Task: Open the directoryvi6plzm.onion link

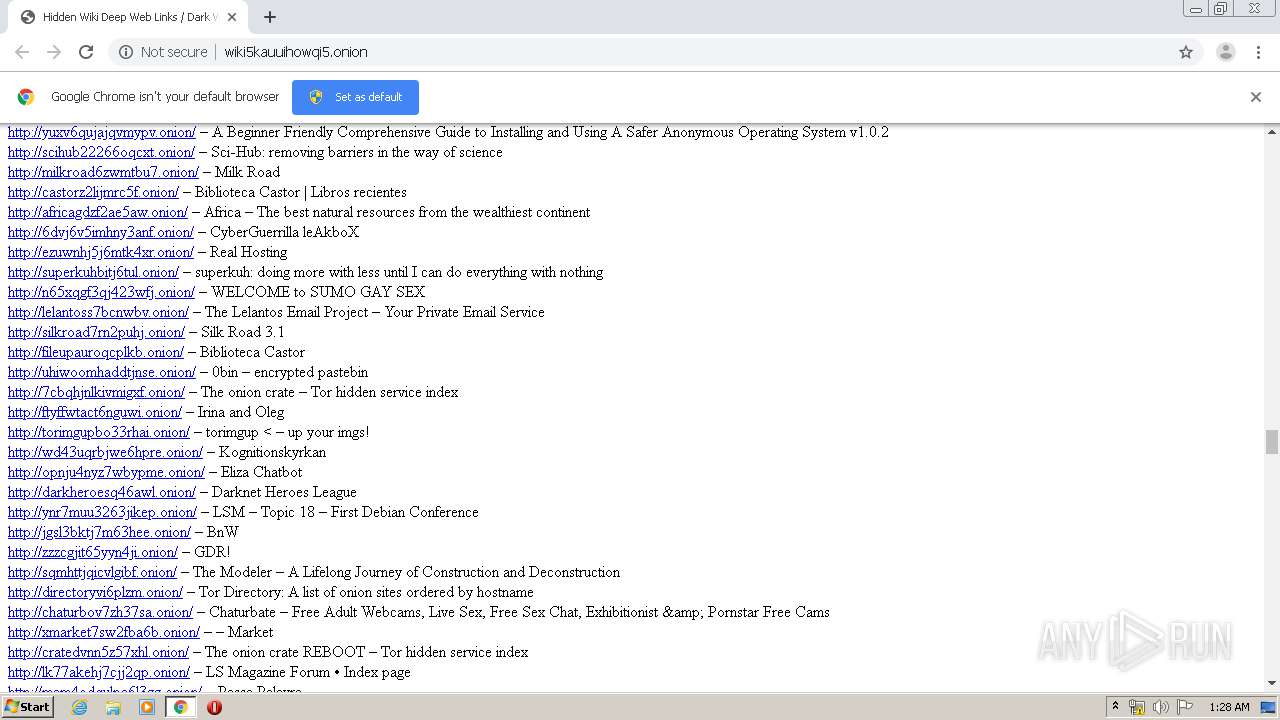Action: pos(95,592)
